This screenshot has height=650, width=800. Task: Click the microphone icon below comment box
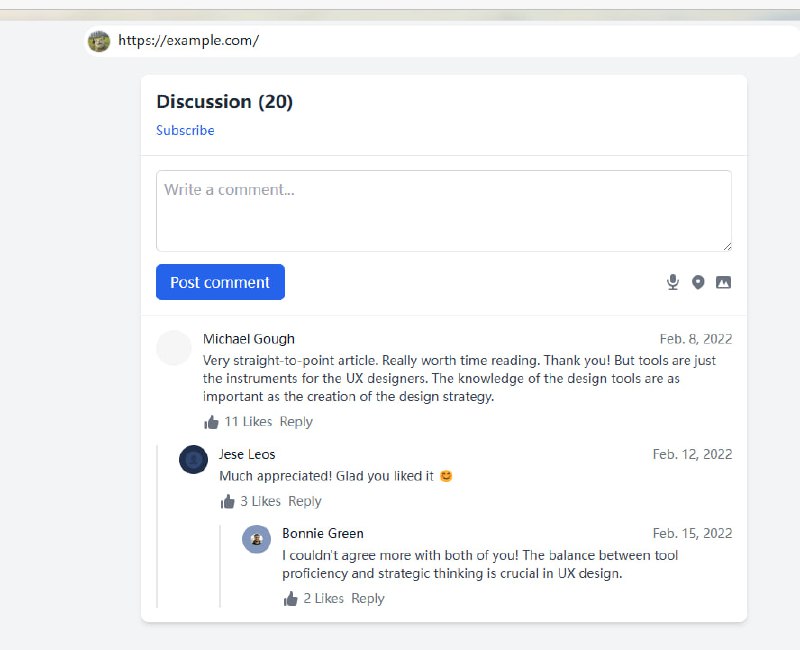(673, 283)
